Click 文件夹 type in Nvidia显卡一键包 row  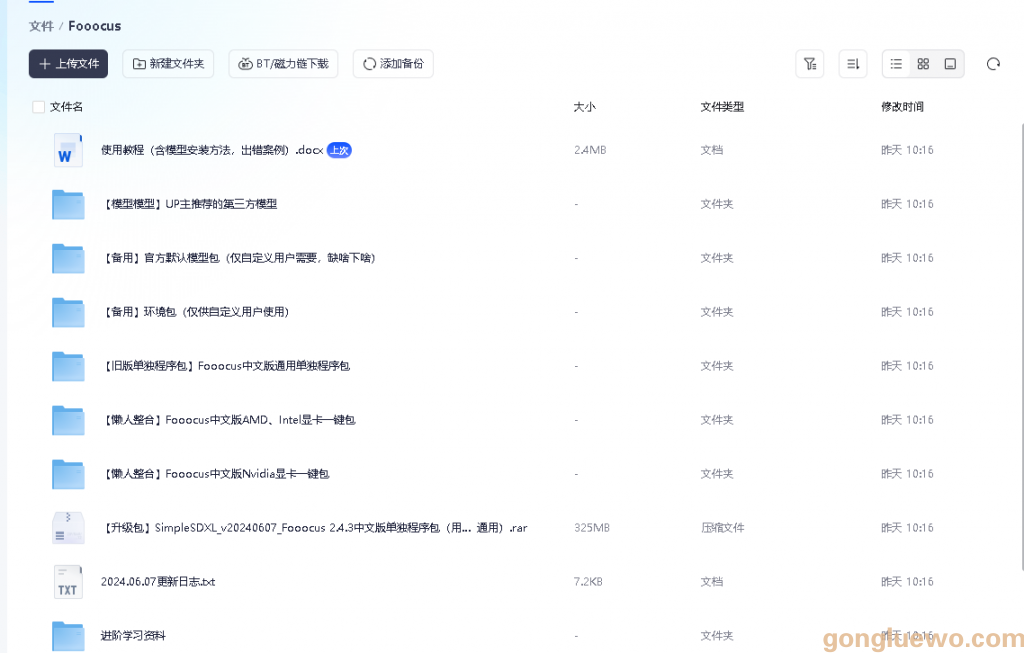(x=717, y=474)
